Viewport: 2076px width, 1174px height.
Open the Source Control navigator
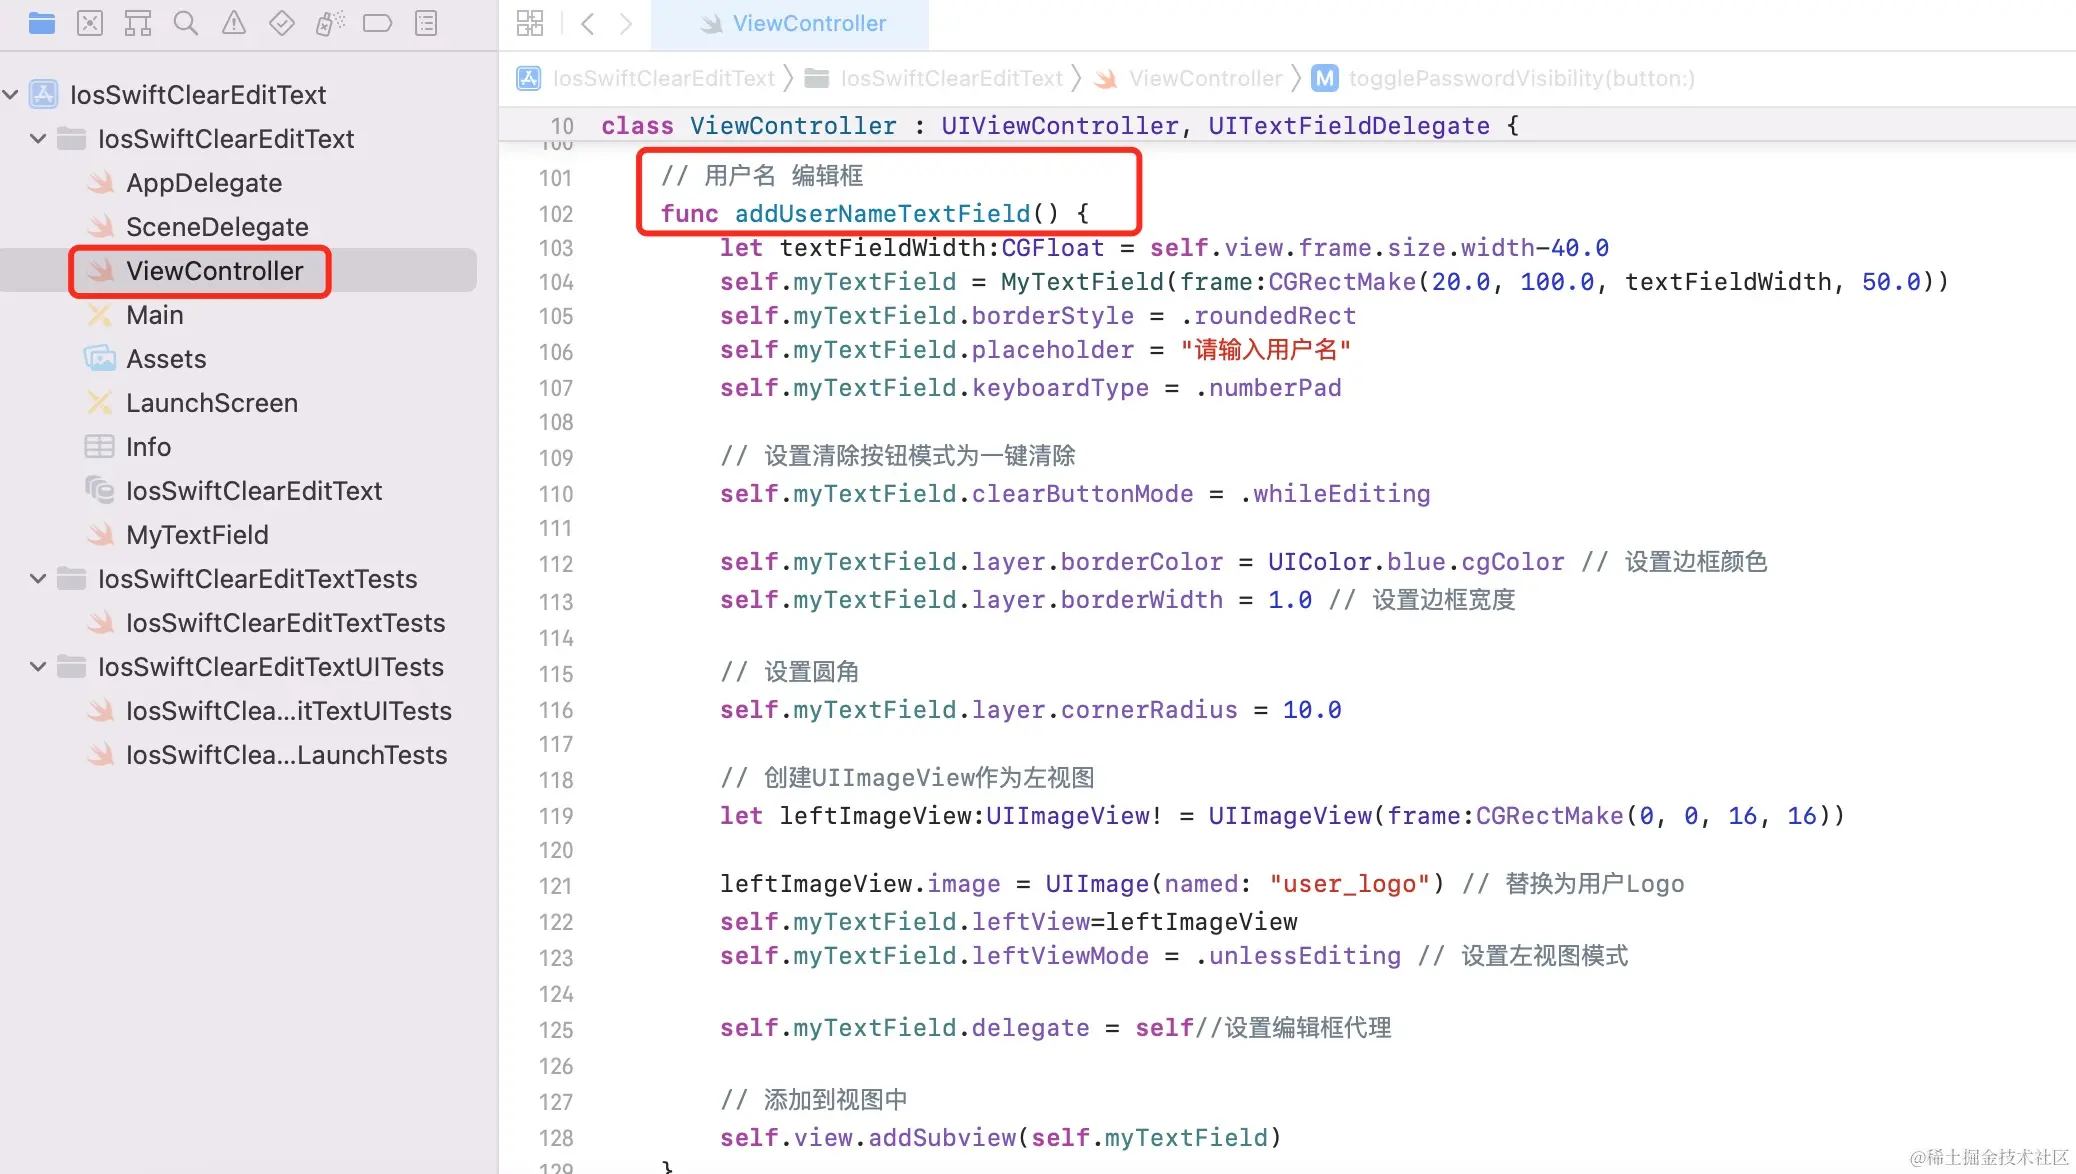pos(90,23)
